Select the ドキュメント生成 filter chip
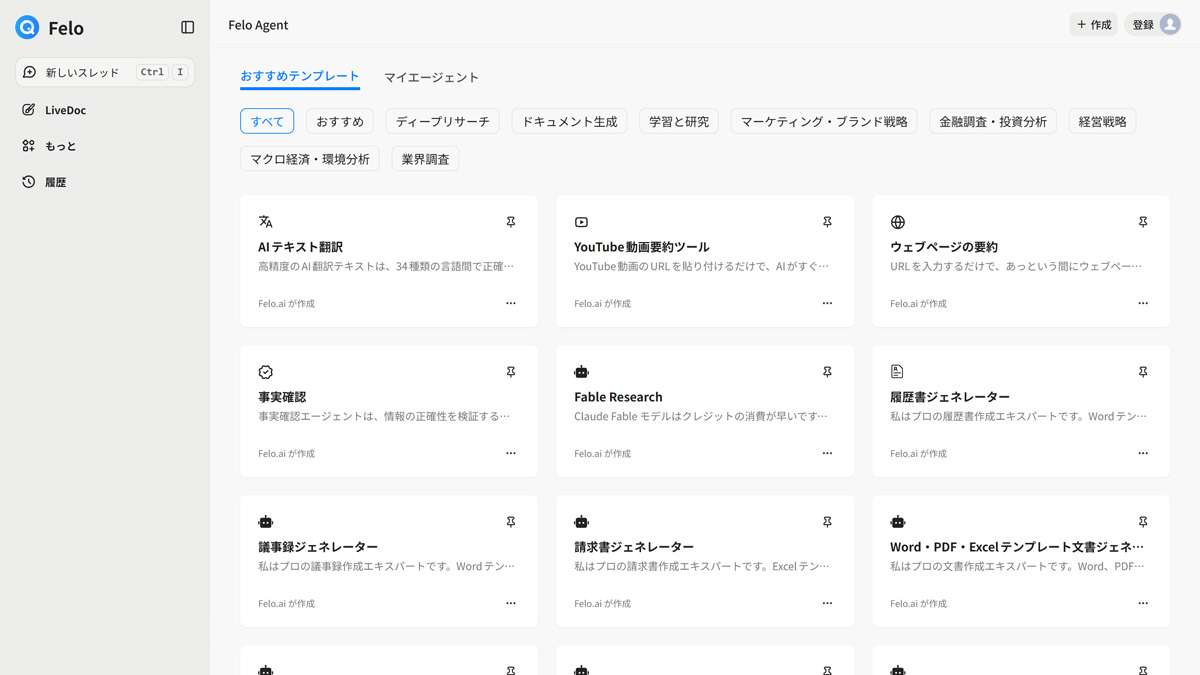 [570, 121]
